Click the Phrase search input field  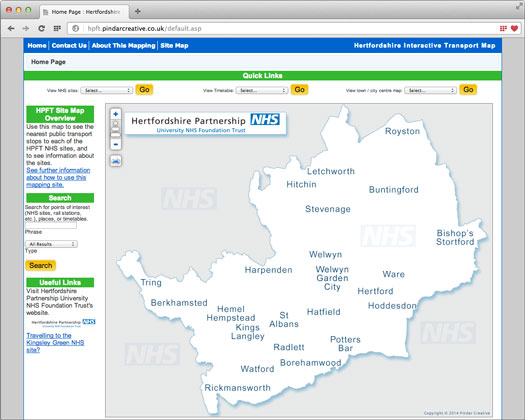click(51, 225)
